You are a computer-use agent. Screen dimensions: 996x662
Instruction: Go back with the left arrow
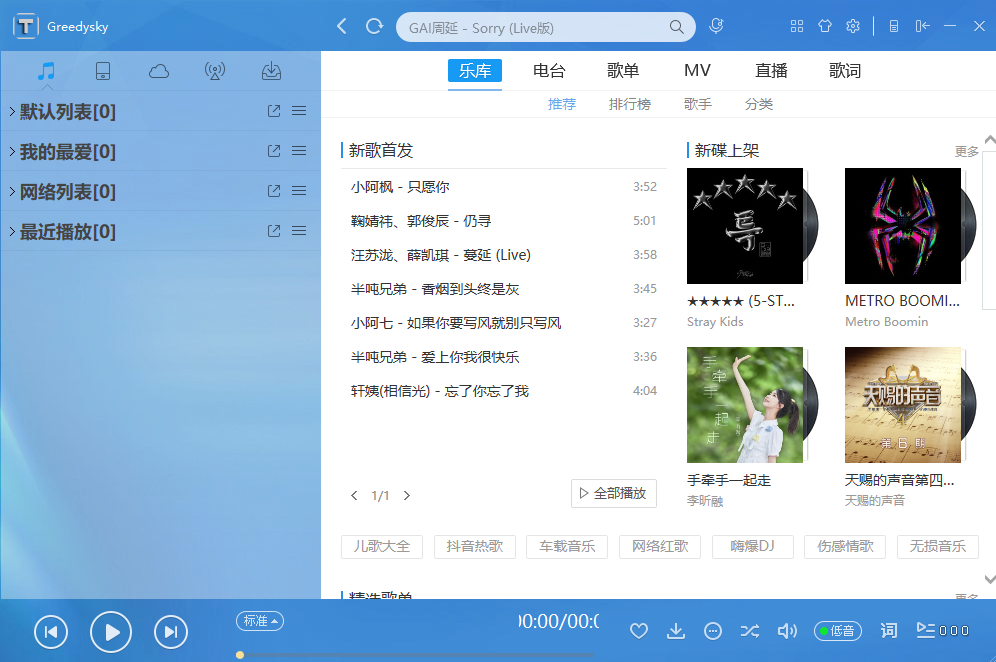[342, 26]
